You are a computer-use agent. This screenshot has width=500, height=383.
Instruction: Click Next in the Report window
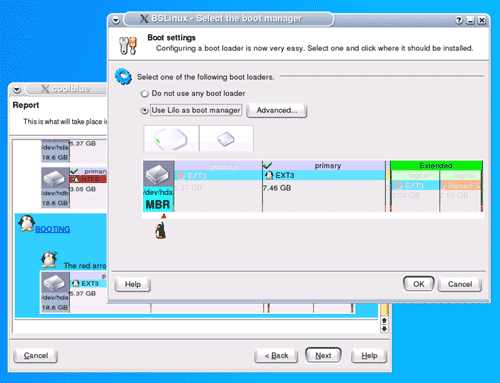[323, 355]
